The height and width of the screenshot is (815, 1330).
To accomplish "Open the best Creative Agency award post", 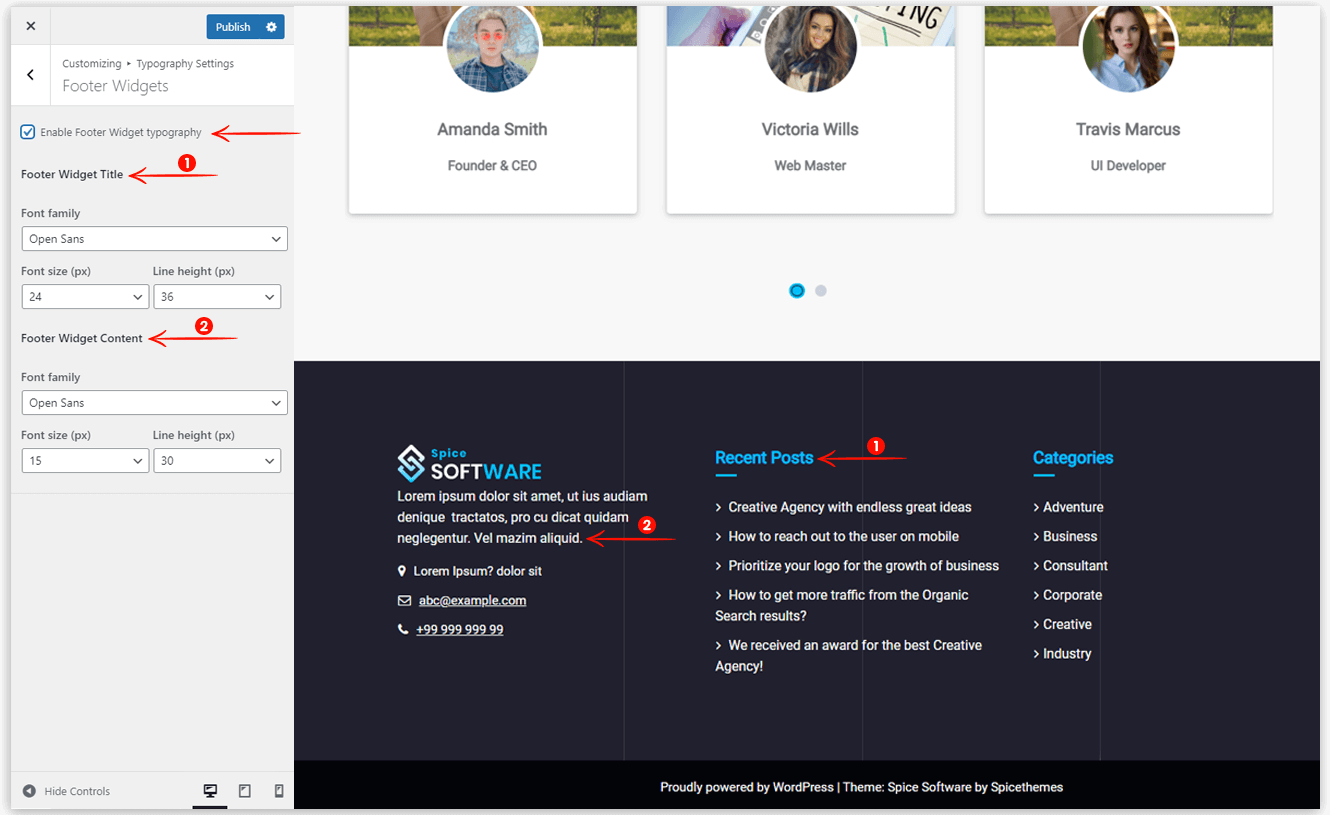I will click(849, 656).
